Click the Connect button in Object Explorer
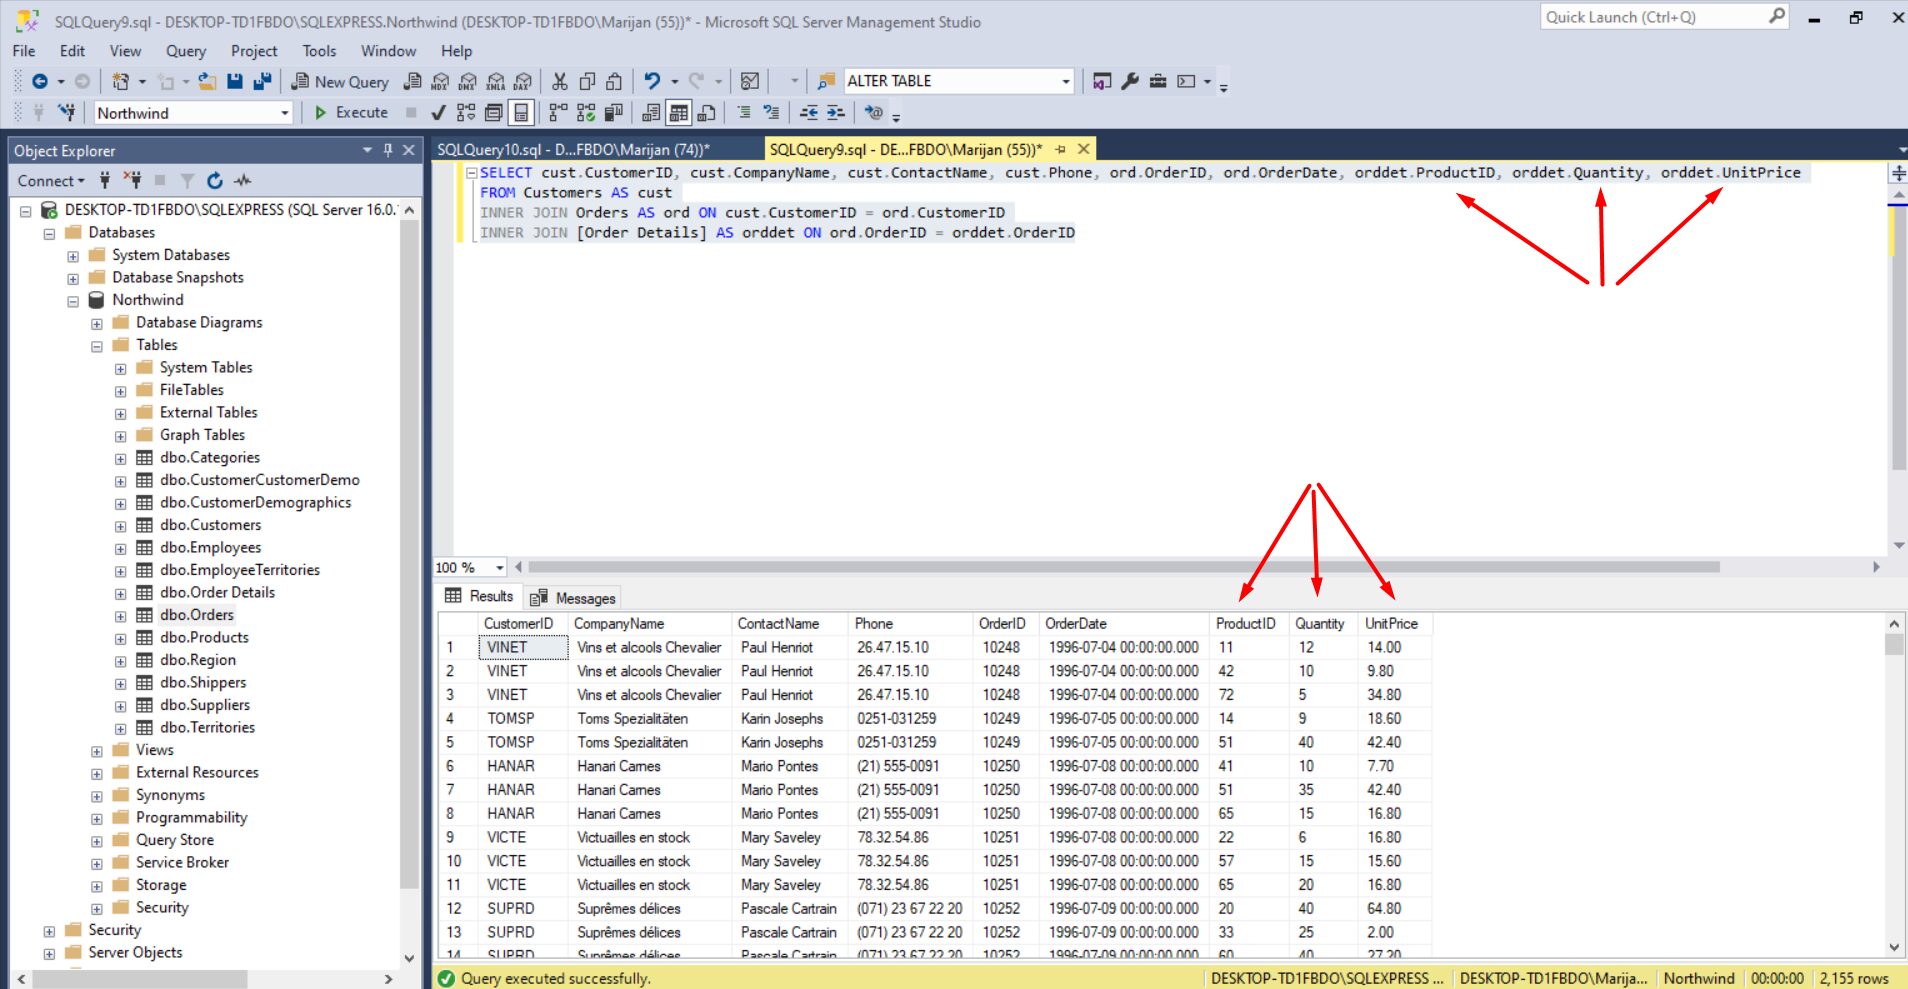This screenshot has width=1908, height=989. coord(50,181)
